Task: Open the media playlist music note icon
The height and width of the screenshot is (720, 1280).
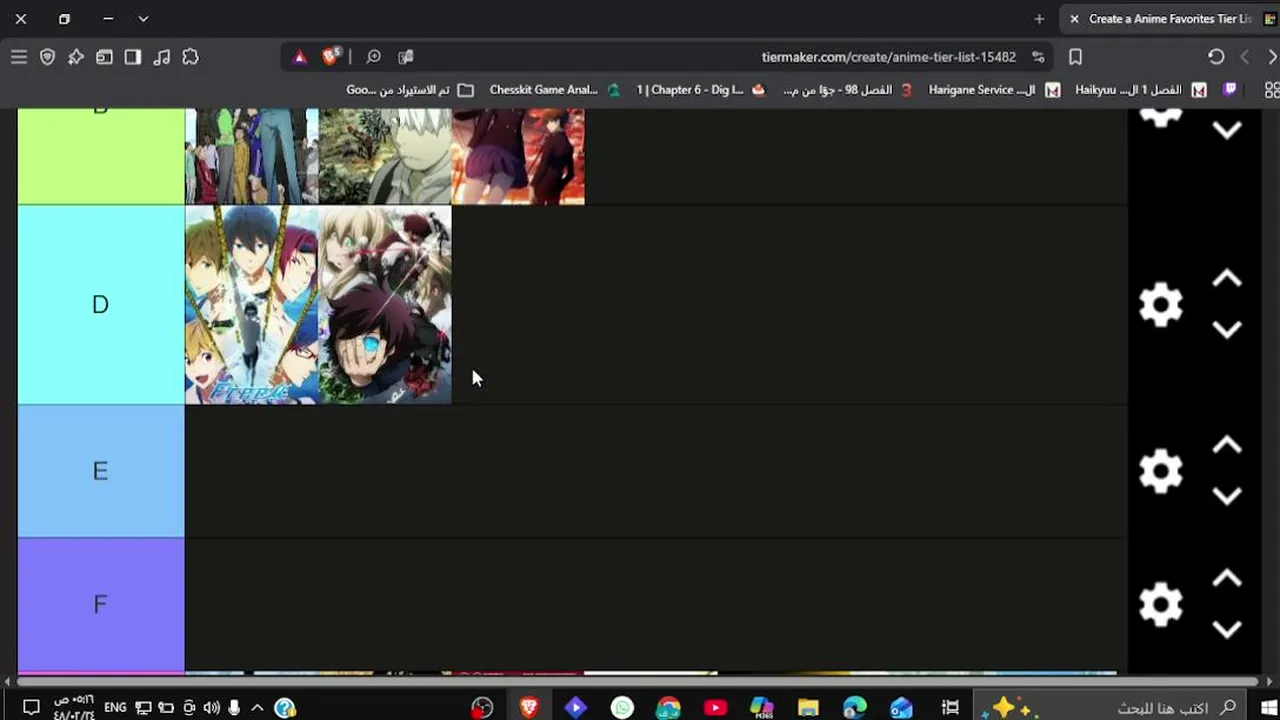Action: point(162,57)
